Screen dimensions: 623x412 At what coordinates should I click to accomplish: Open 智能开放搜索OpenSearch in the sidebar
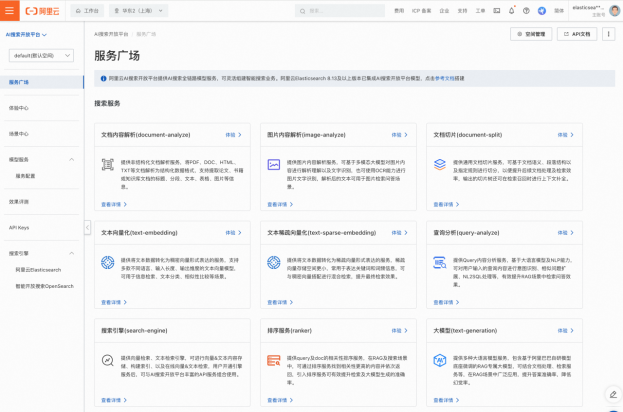click(x=42, y=286)
